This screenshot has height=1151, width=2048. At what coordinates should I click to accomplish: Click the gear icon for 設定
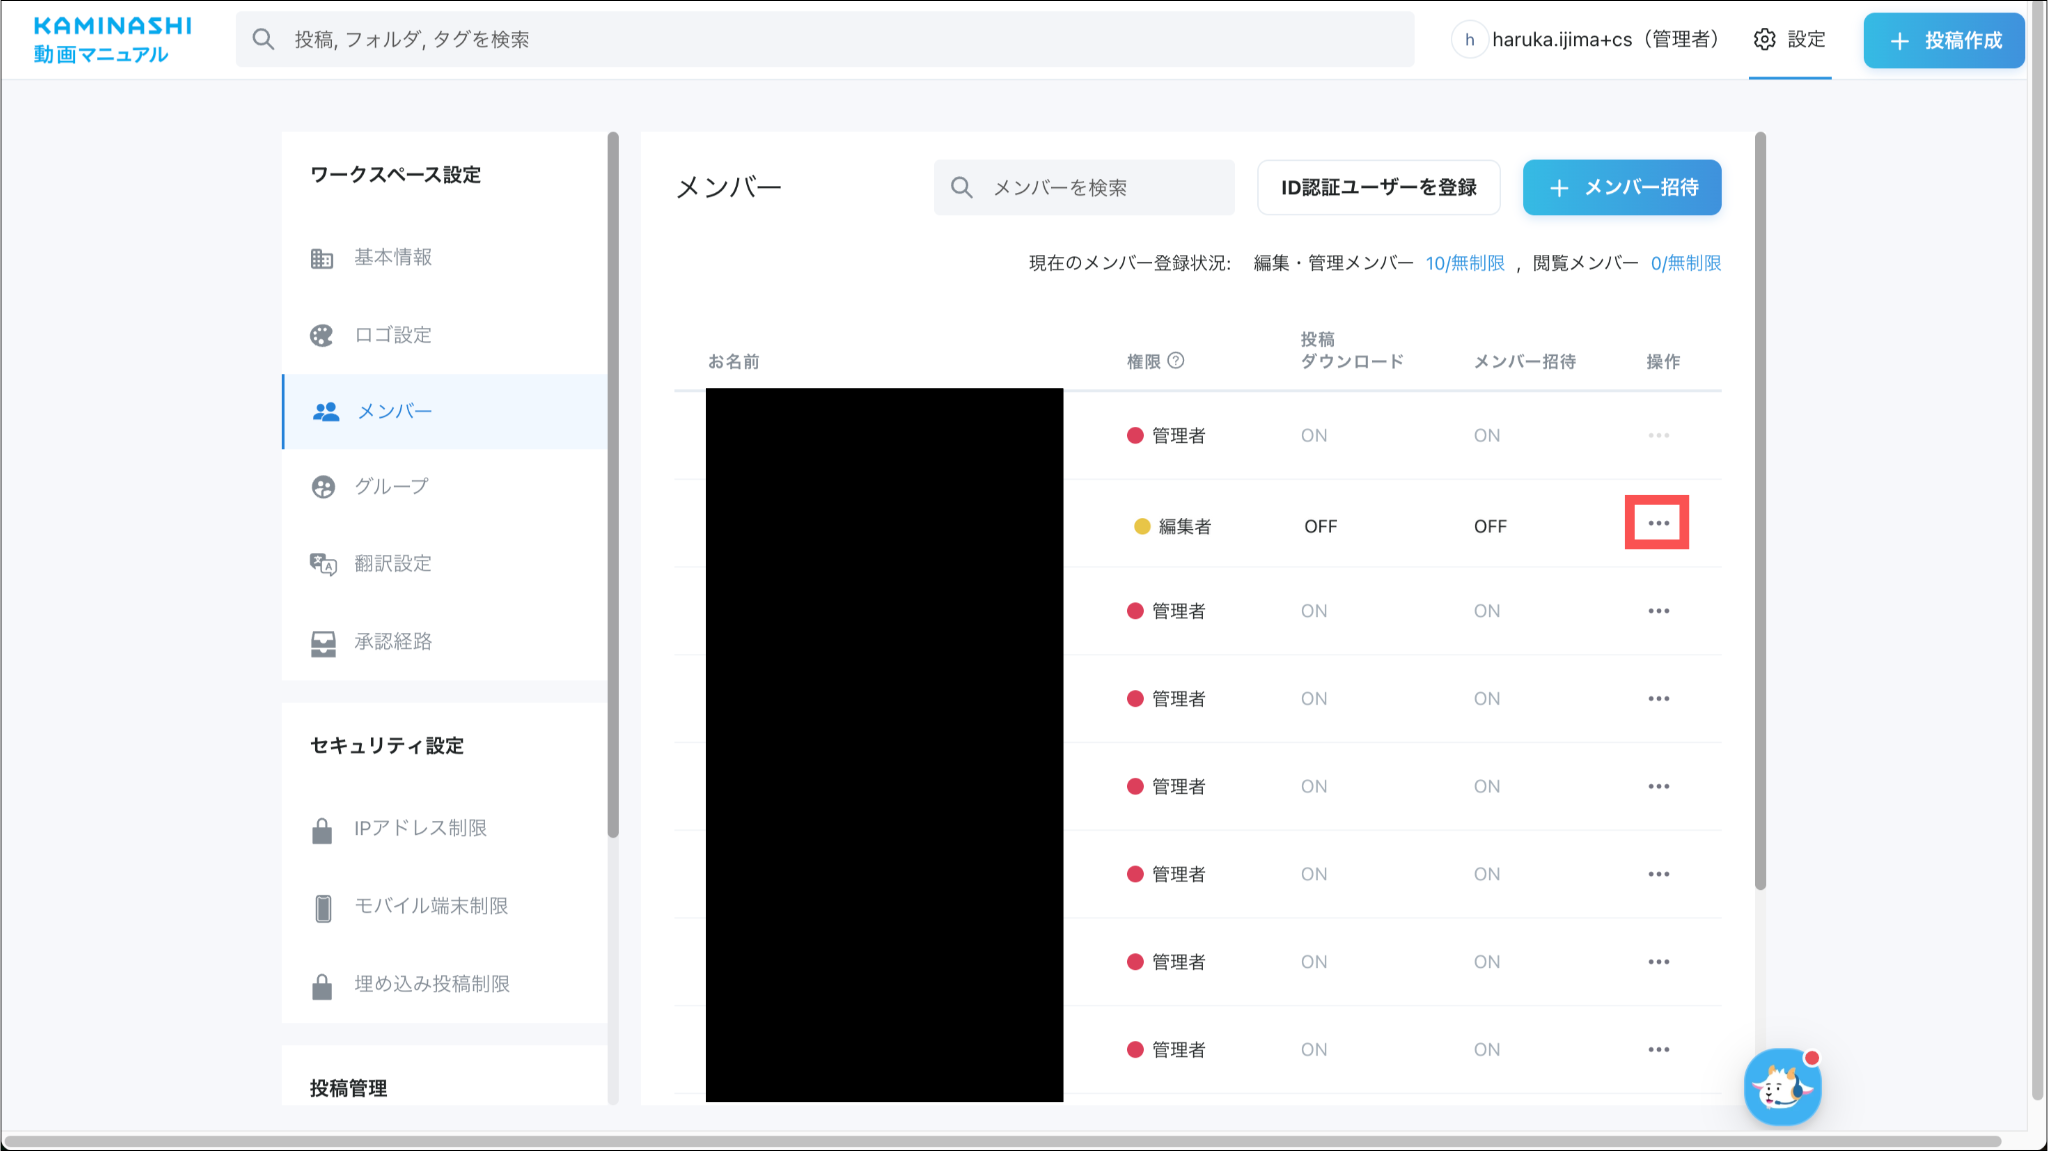1765,39
